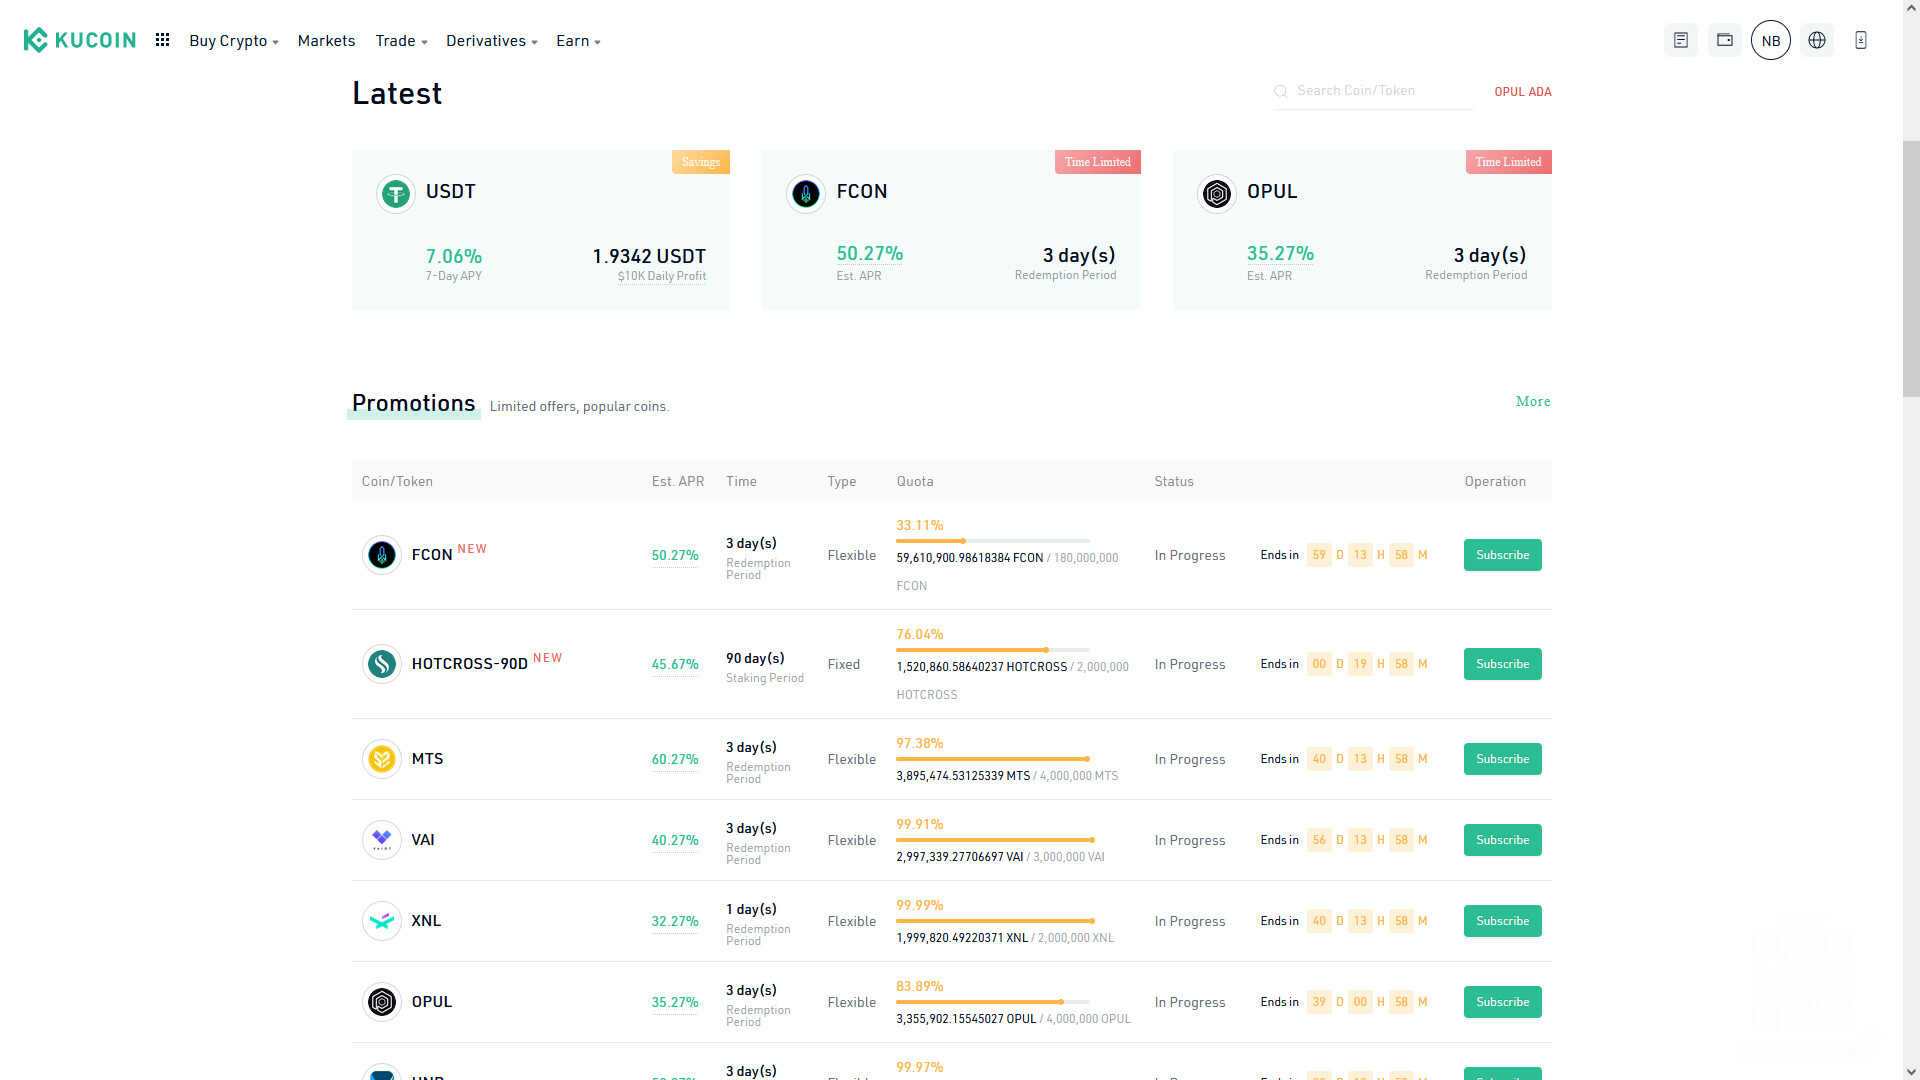Click the OPUL icon in promotions table
Image resolution: width=1920 pixels, height=1080 pixels.
382,1002
